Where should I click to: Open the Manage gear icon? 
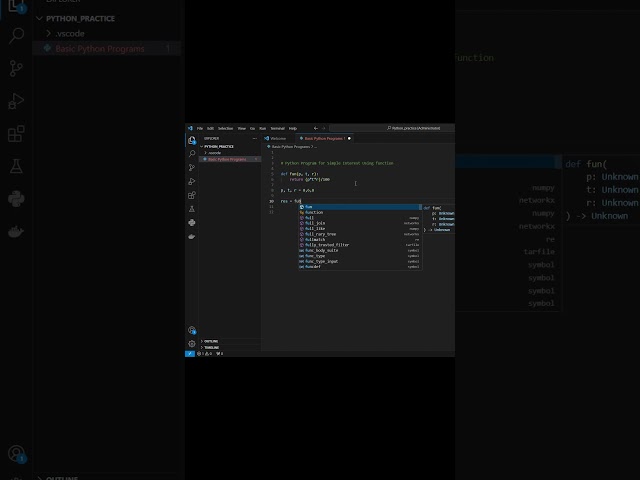point(192,343)
